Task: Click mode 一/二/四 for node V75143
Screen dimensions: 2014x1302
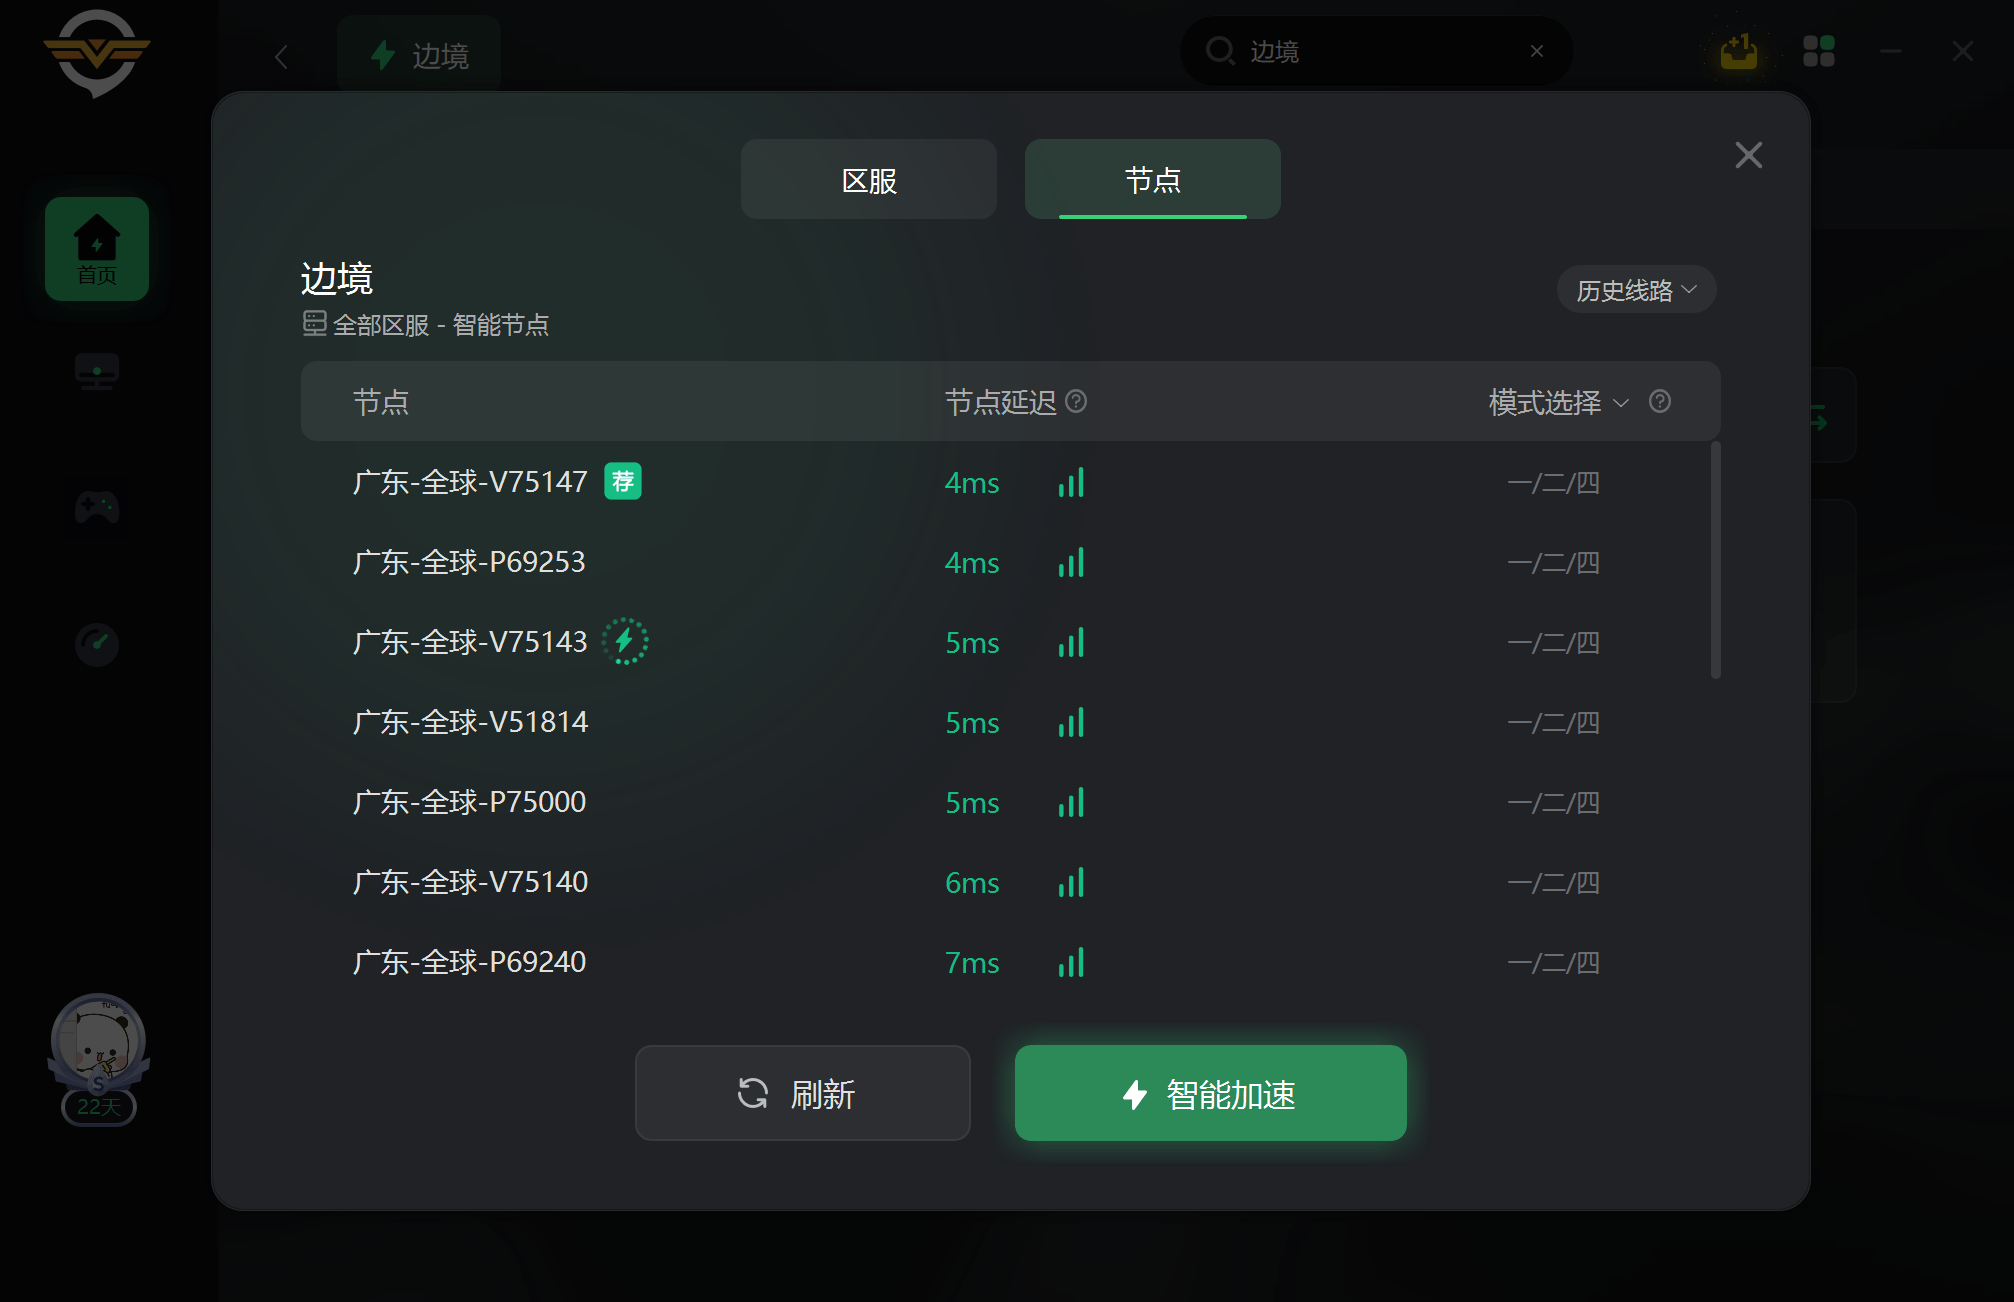Action: click(x=1553, y=642)
